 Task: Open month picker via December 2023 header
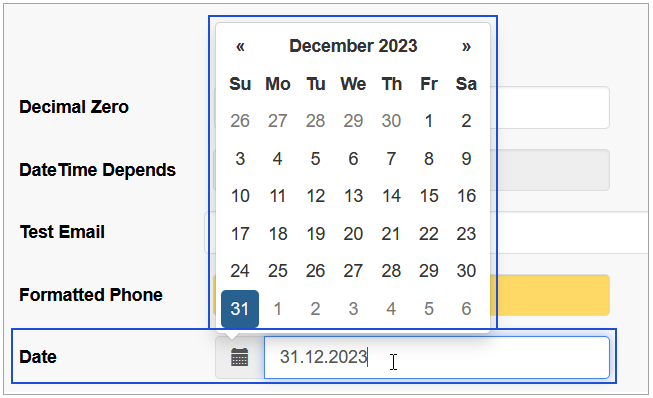click(353, 46)
